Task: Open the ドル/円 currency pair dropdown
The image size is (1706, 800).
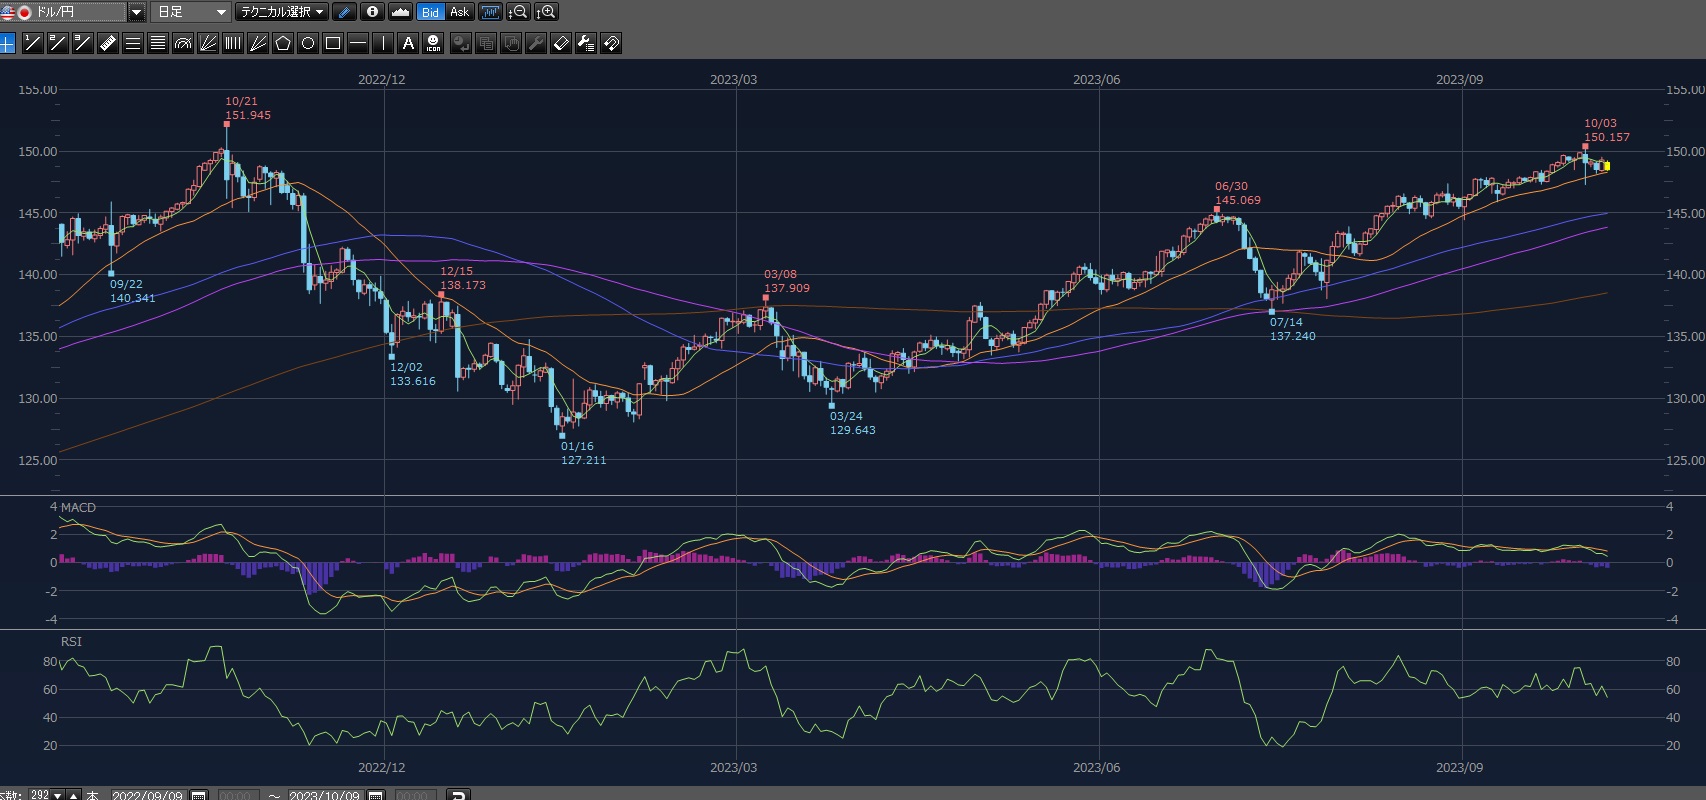Action: tap(137, 12)
